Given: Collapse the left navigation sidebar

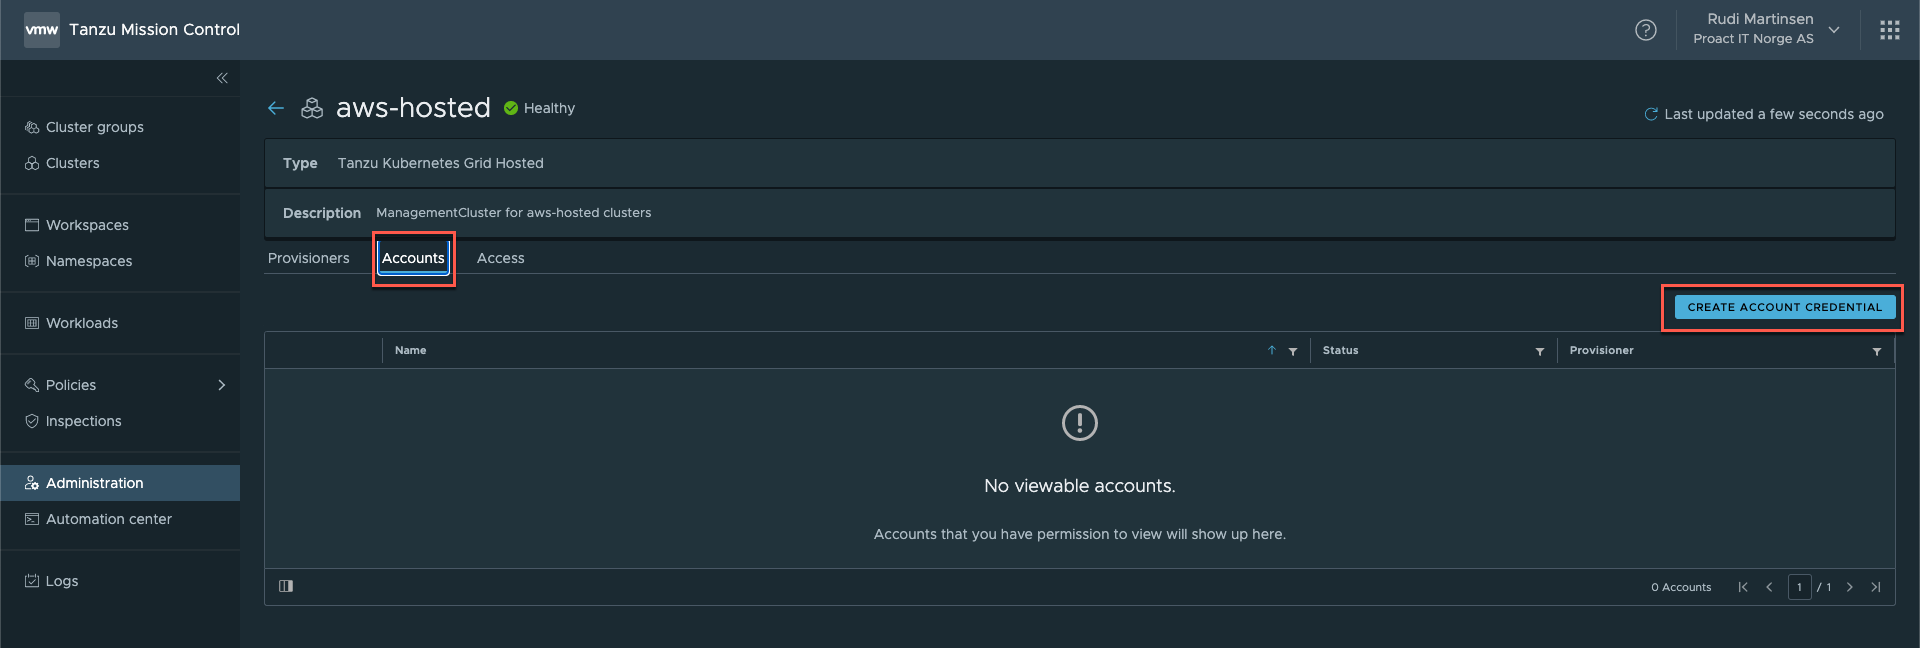Looking at the screenshot, I should point(222,78).
